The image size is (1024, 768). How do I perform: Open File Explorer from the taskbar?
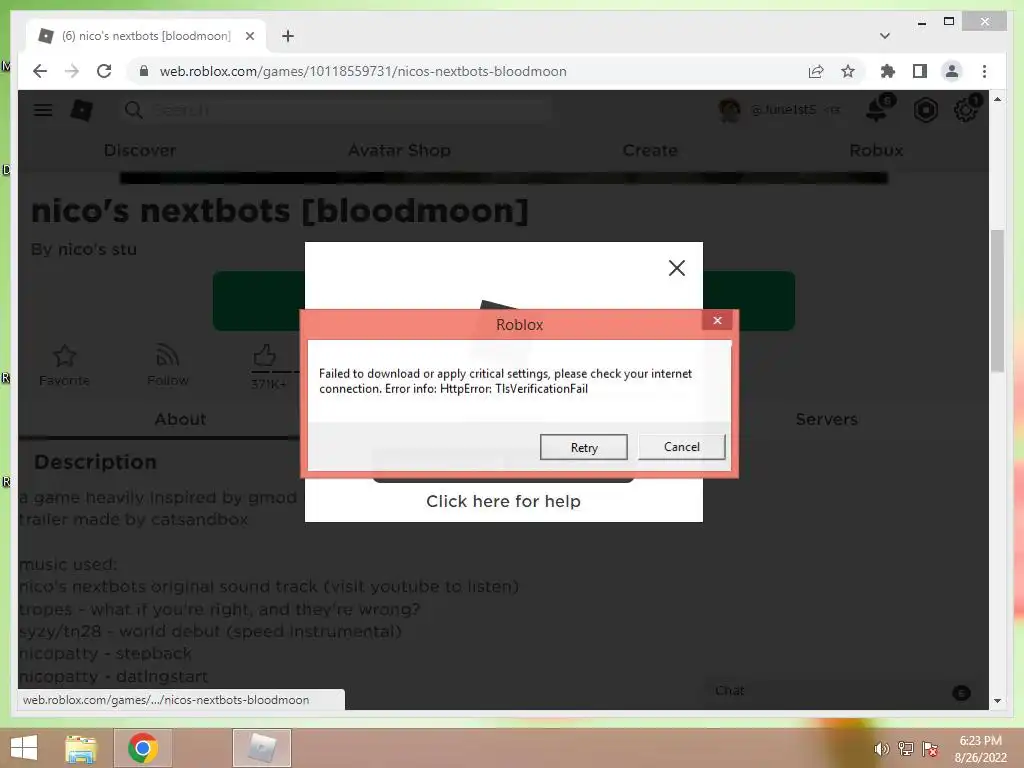tap(81, 748)
